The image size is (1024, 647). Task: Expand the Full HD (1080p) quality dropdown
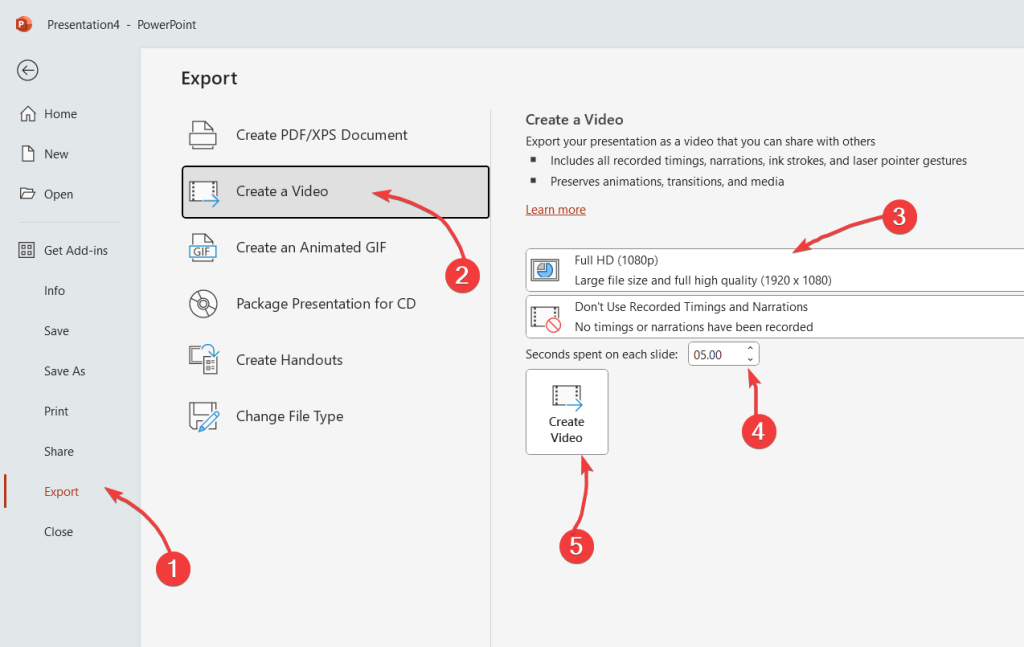775,270
